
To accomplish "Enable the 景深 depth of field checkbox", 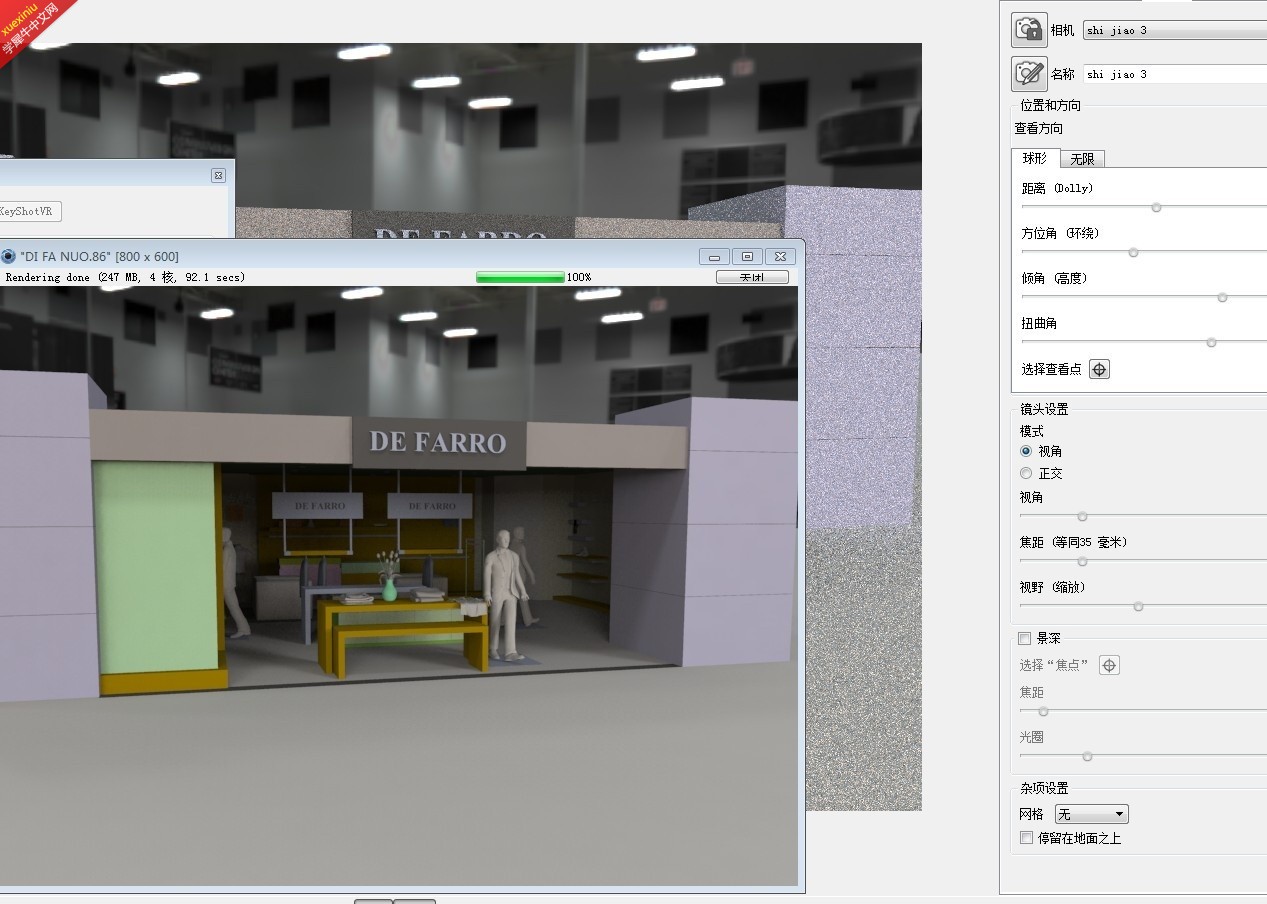I will click(1025, 638).
